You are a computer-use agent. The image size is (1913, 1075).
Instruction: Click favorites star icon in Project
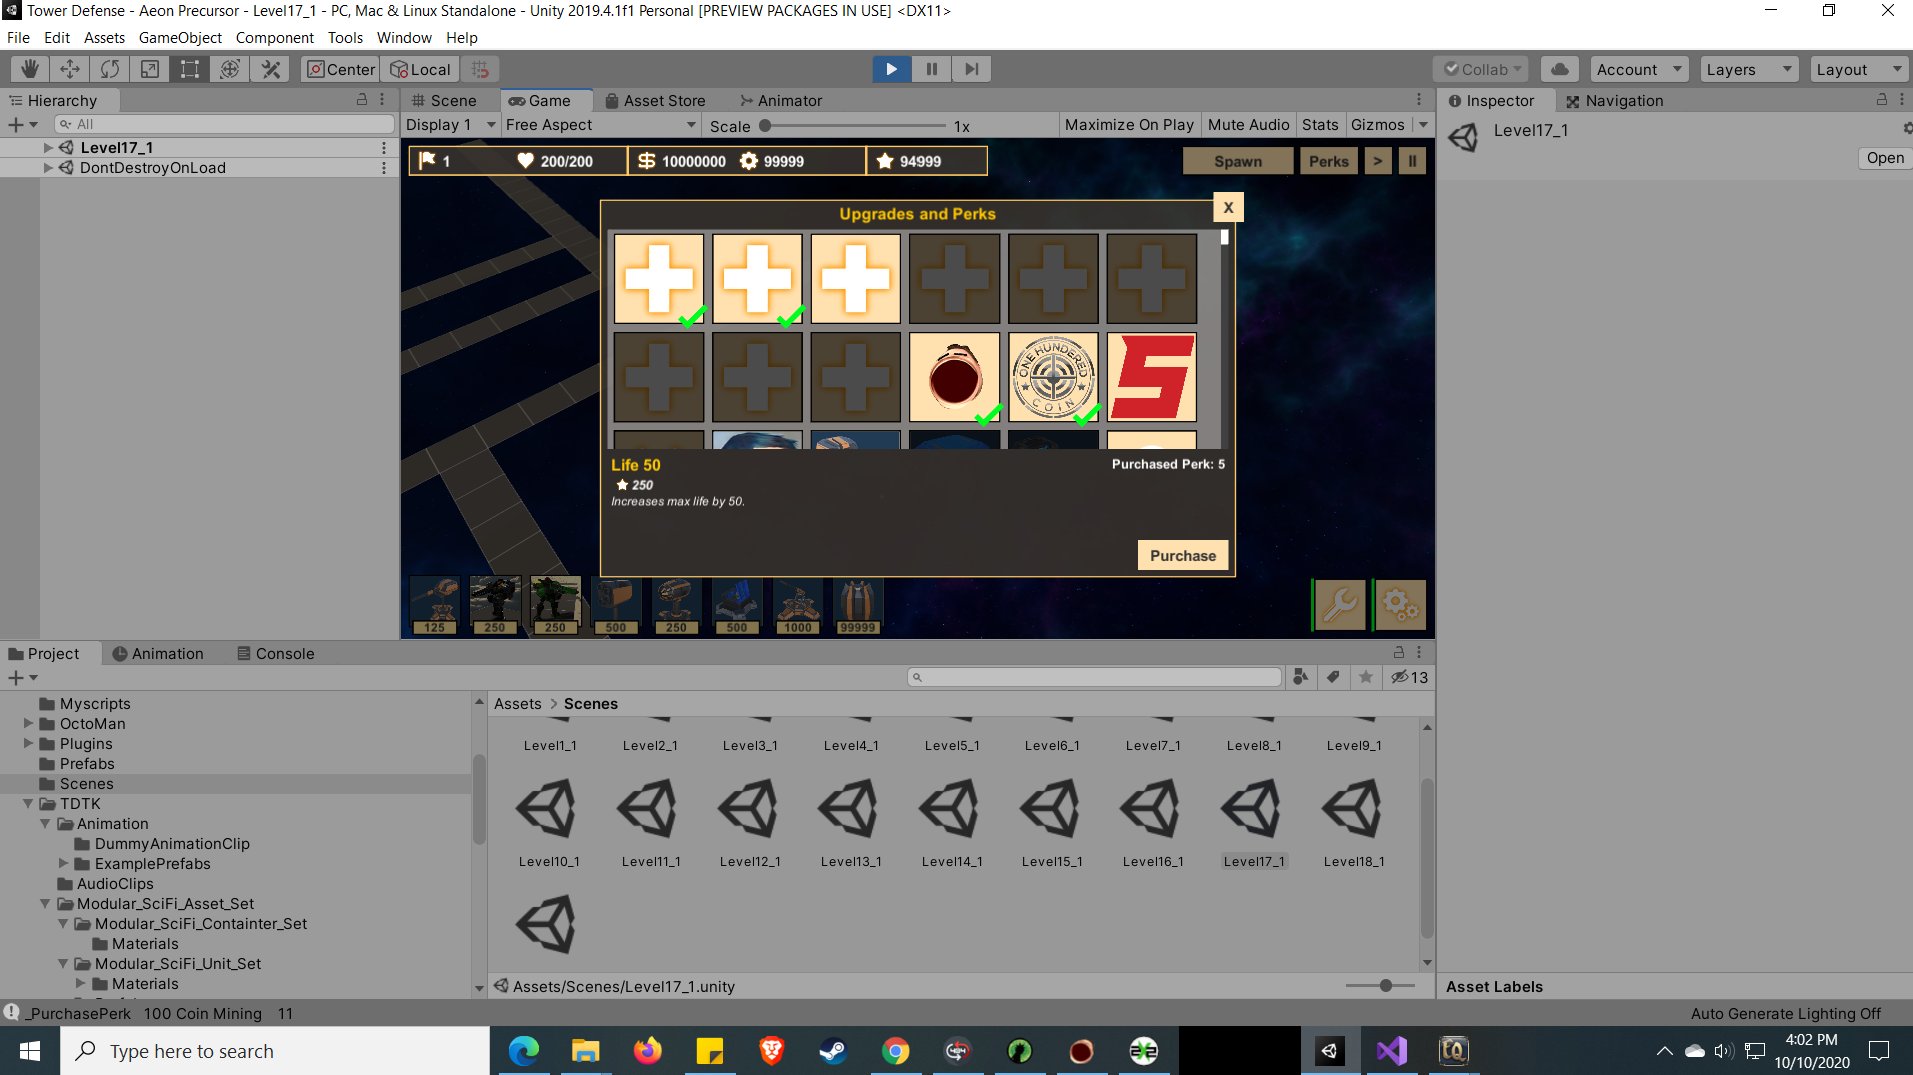1366,677
